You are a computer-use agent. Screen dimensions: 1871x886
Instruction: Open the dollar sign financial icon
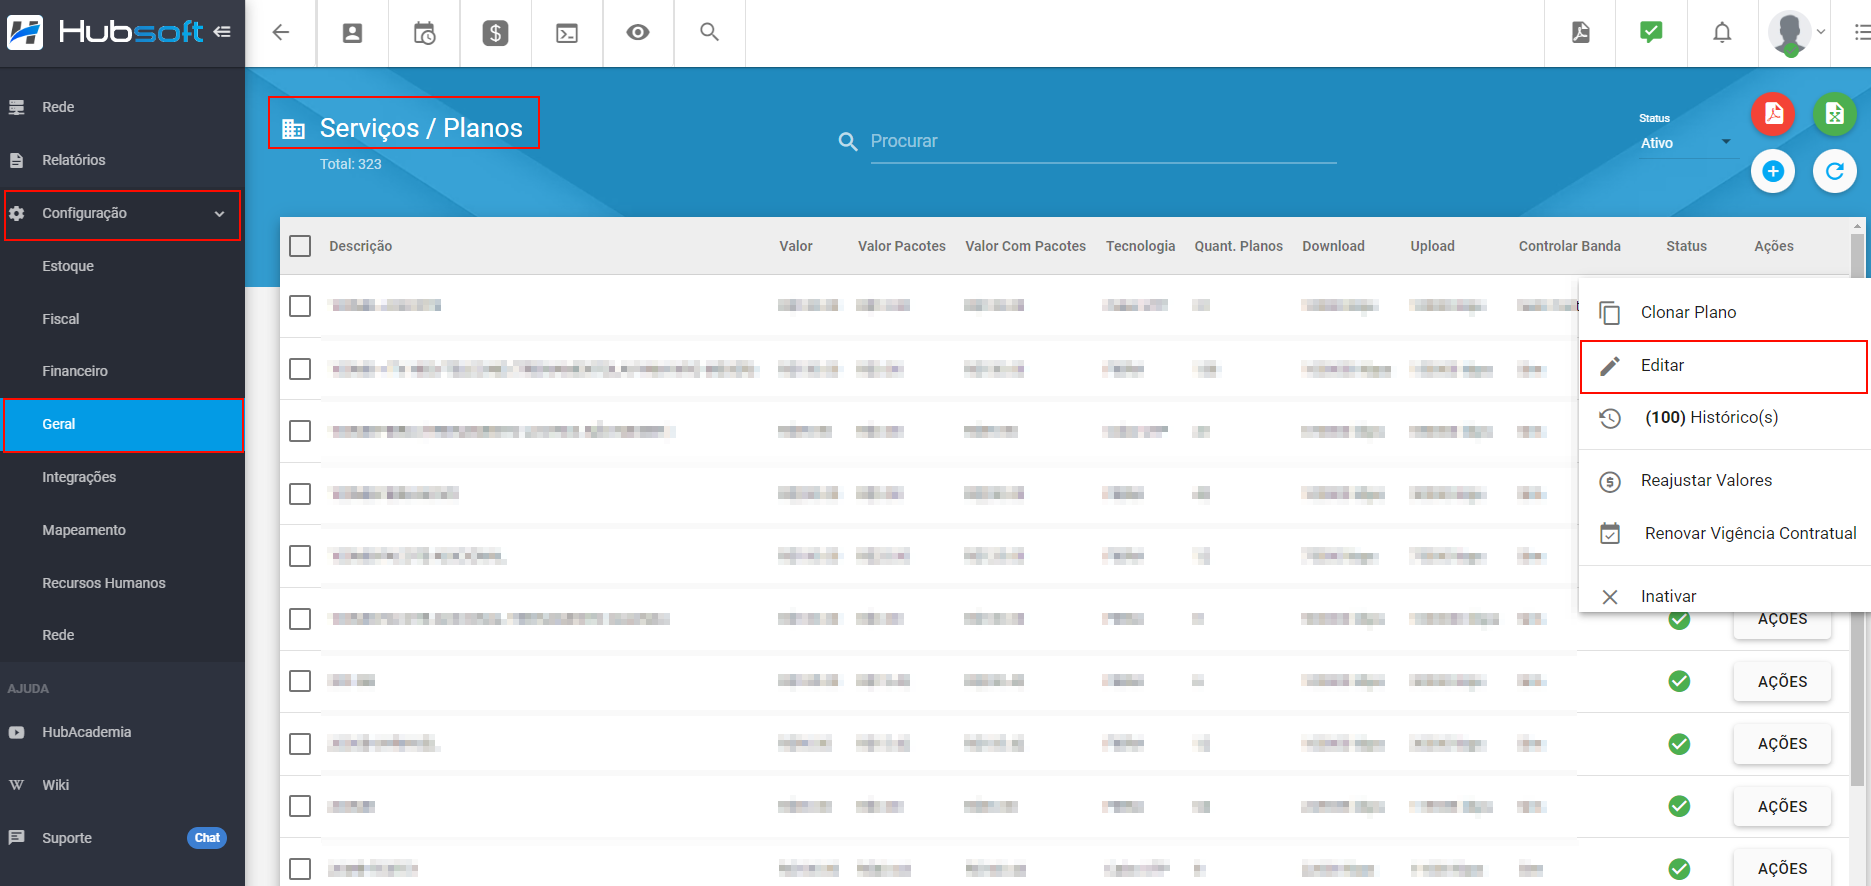click(495, 33)
